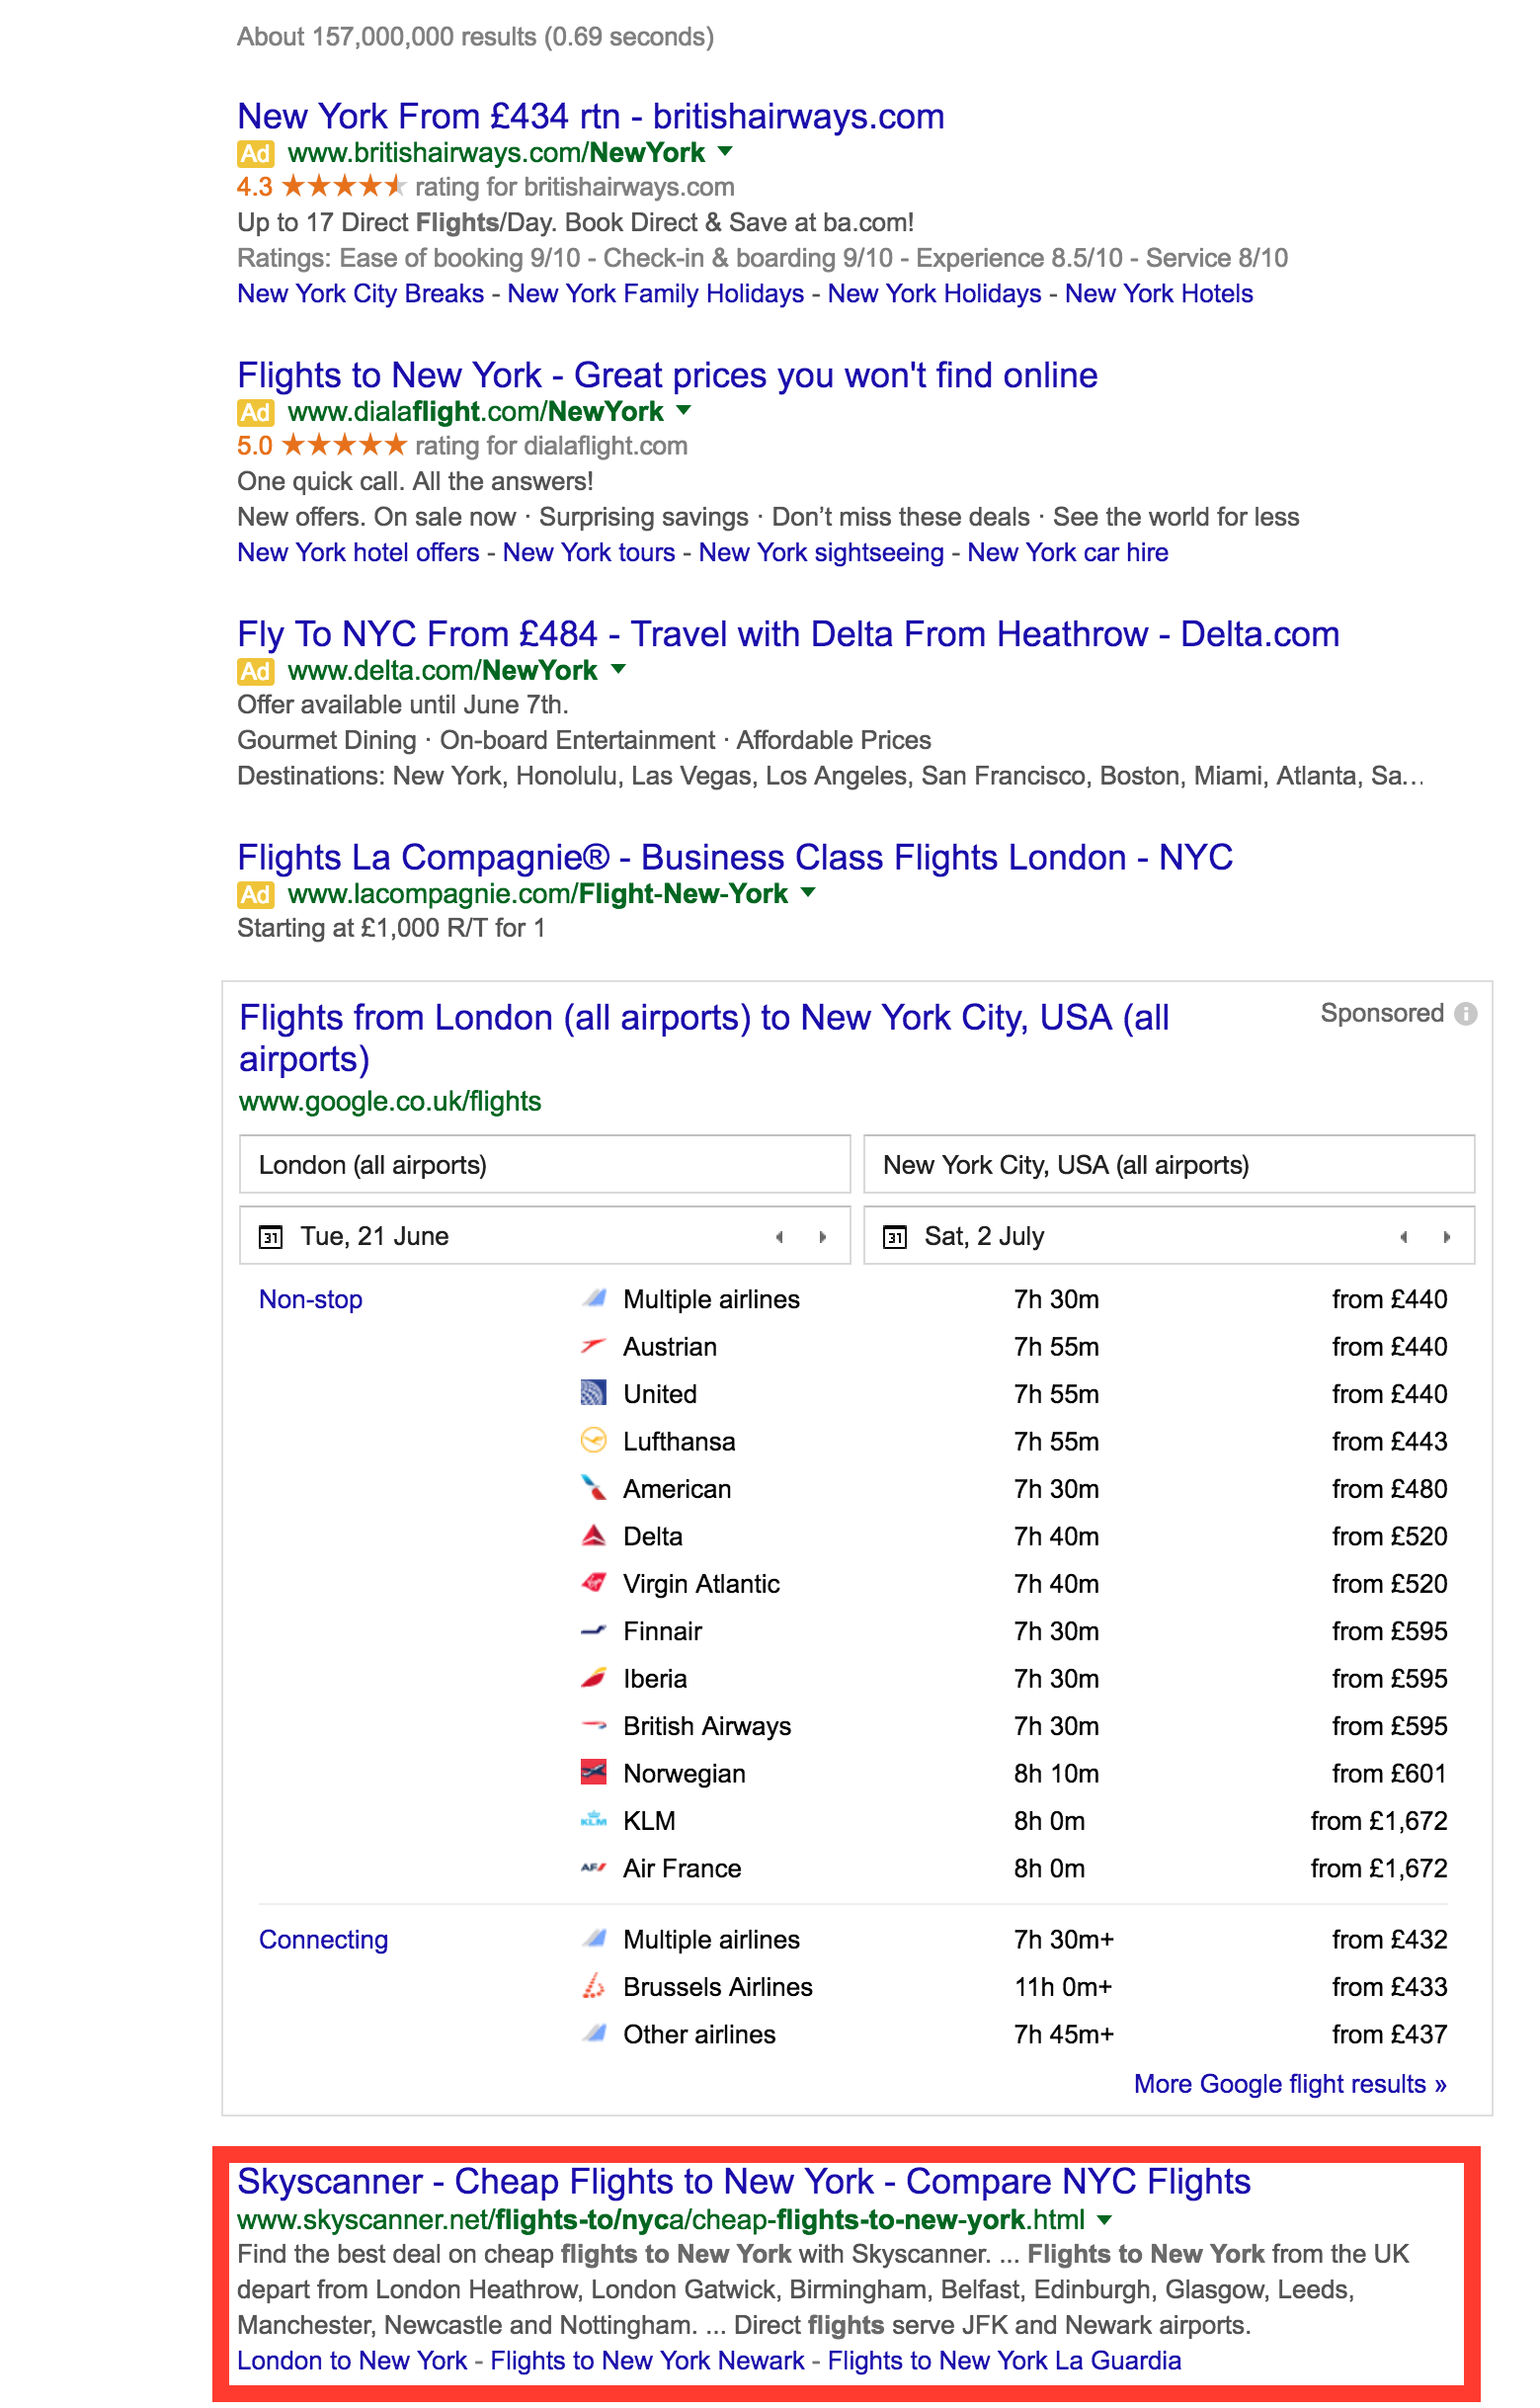Click the calendar icon beside Sat, 2 July
1540x2408 pixels.
pyautogui.click(x=895, y=1237)
